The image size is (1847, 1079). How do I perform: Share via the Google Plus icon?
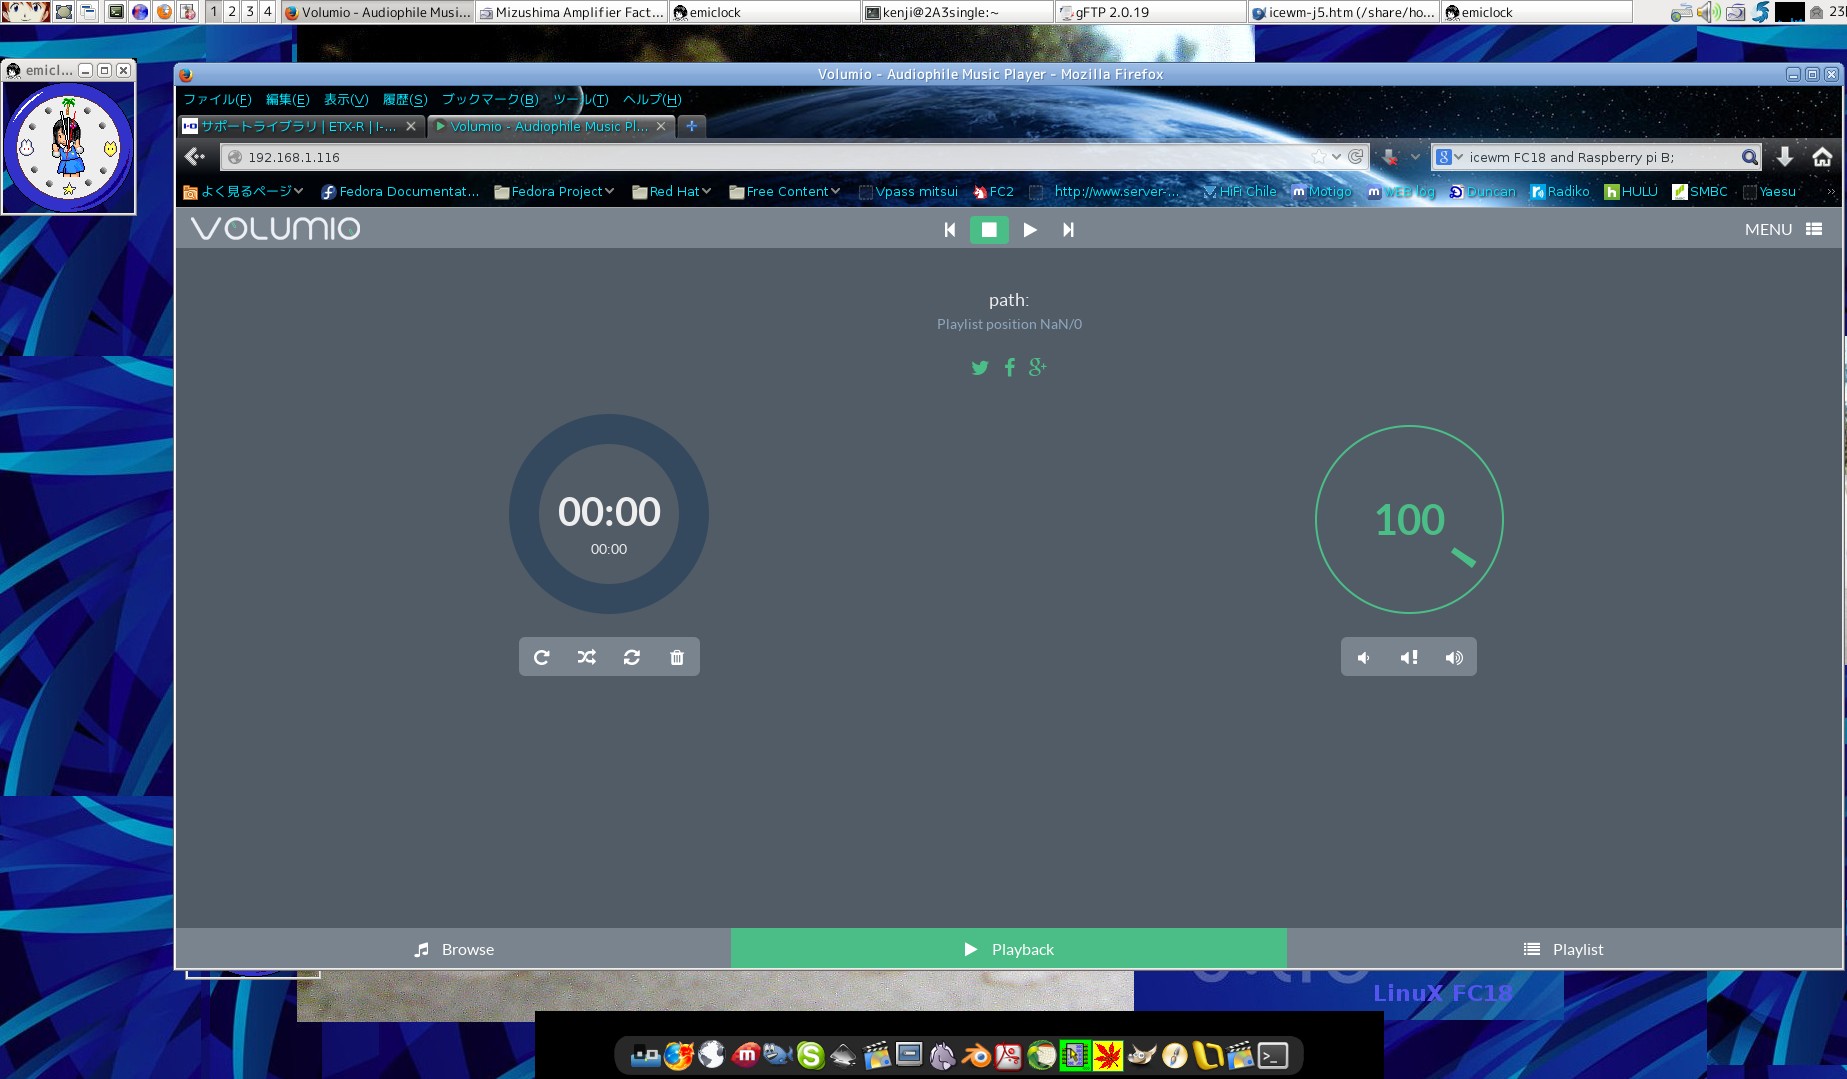tap(1038, 367)
